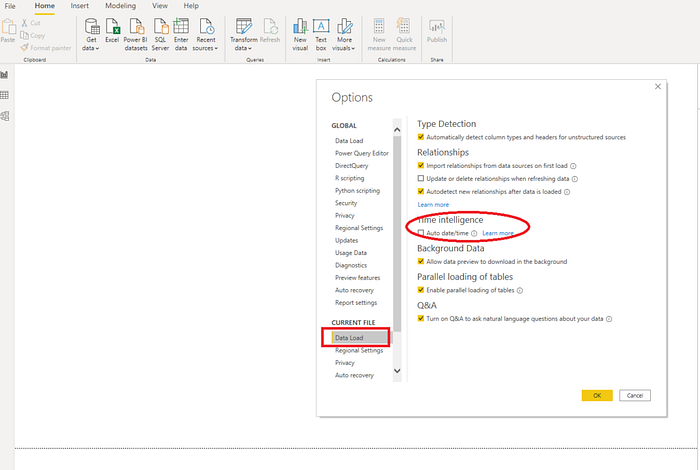Toggle Enable parallel loading of tables checkbox
Screen dimensions: 700x470
(421, 290)
